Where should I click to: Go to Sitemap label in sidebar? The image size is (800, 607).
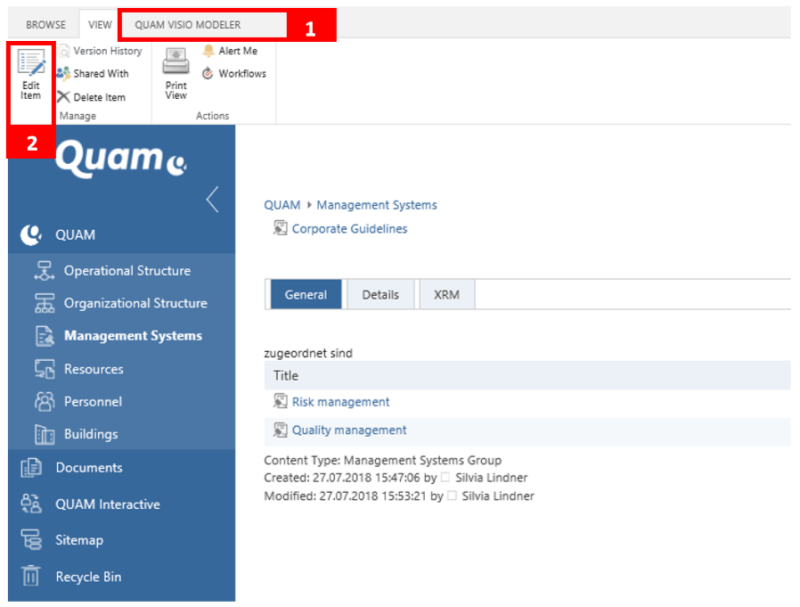(80, 540)
